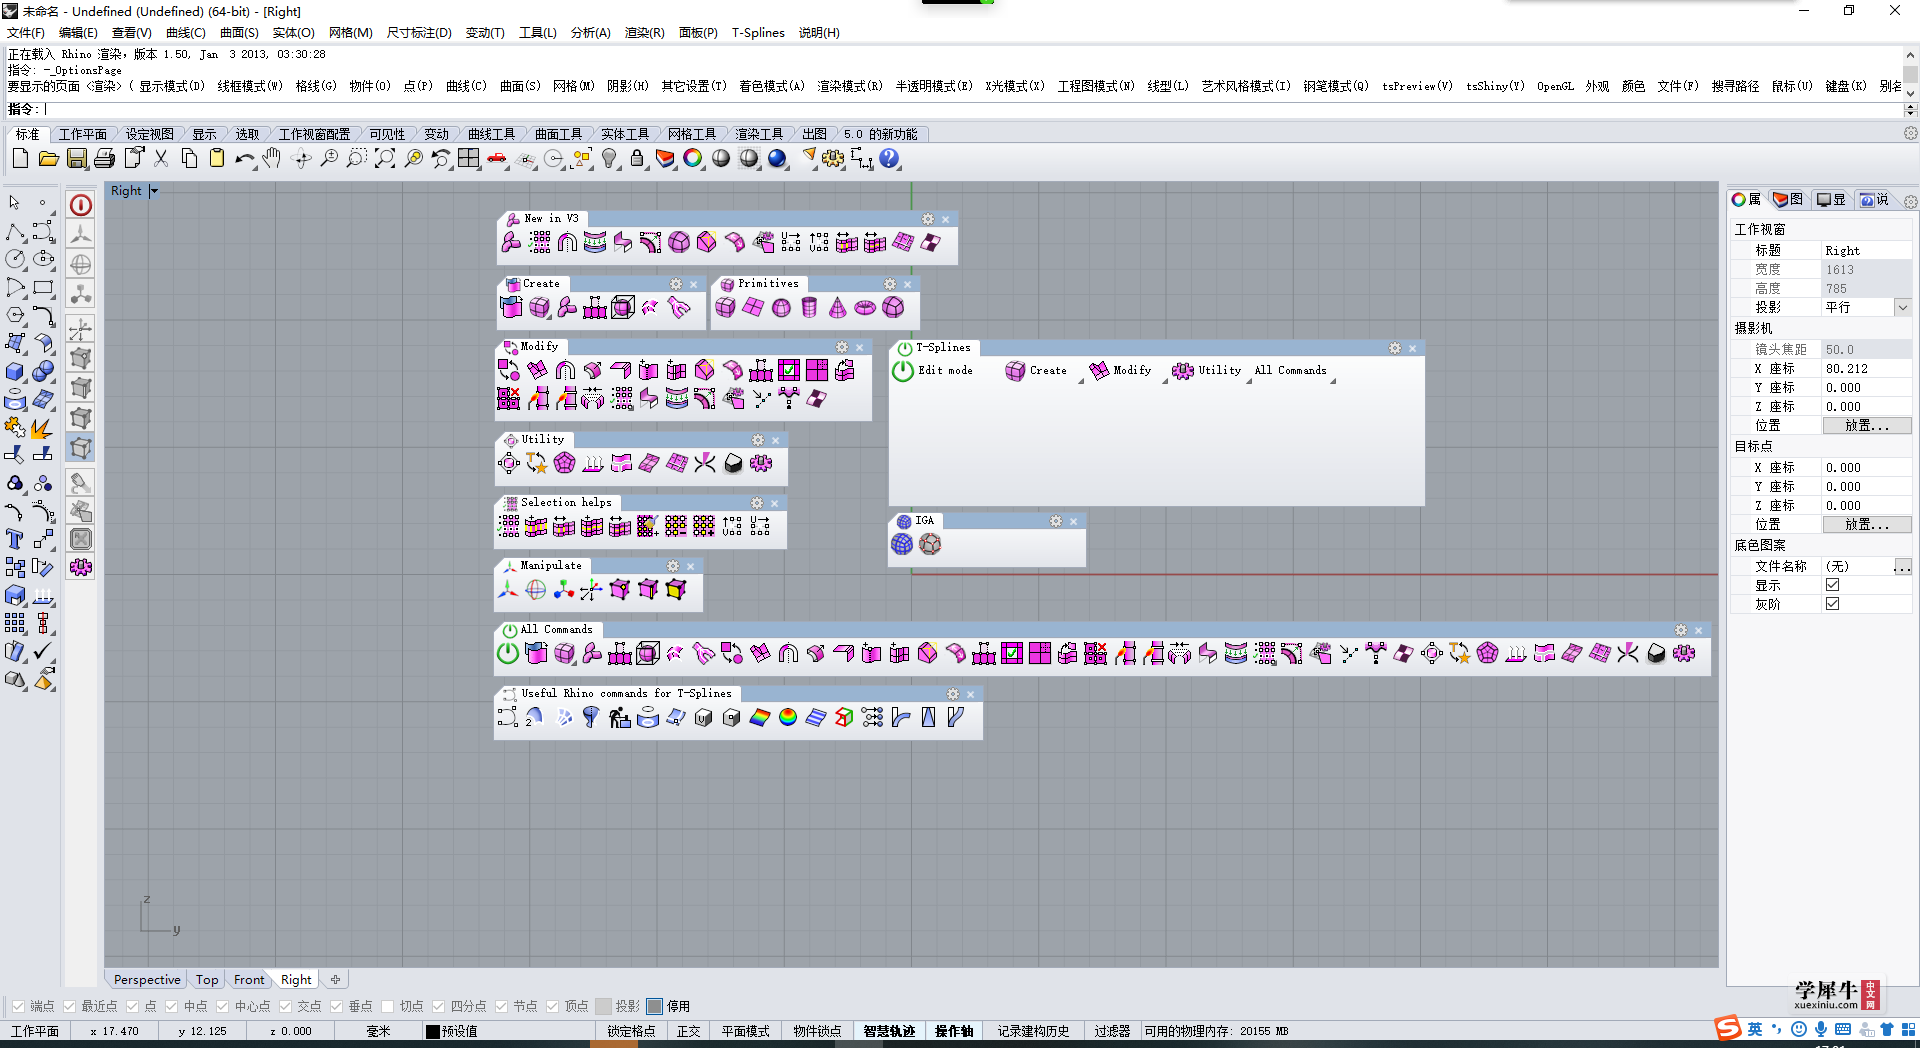
Task: Open gear options of Modify toolbar
Action: (842, 347)
